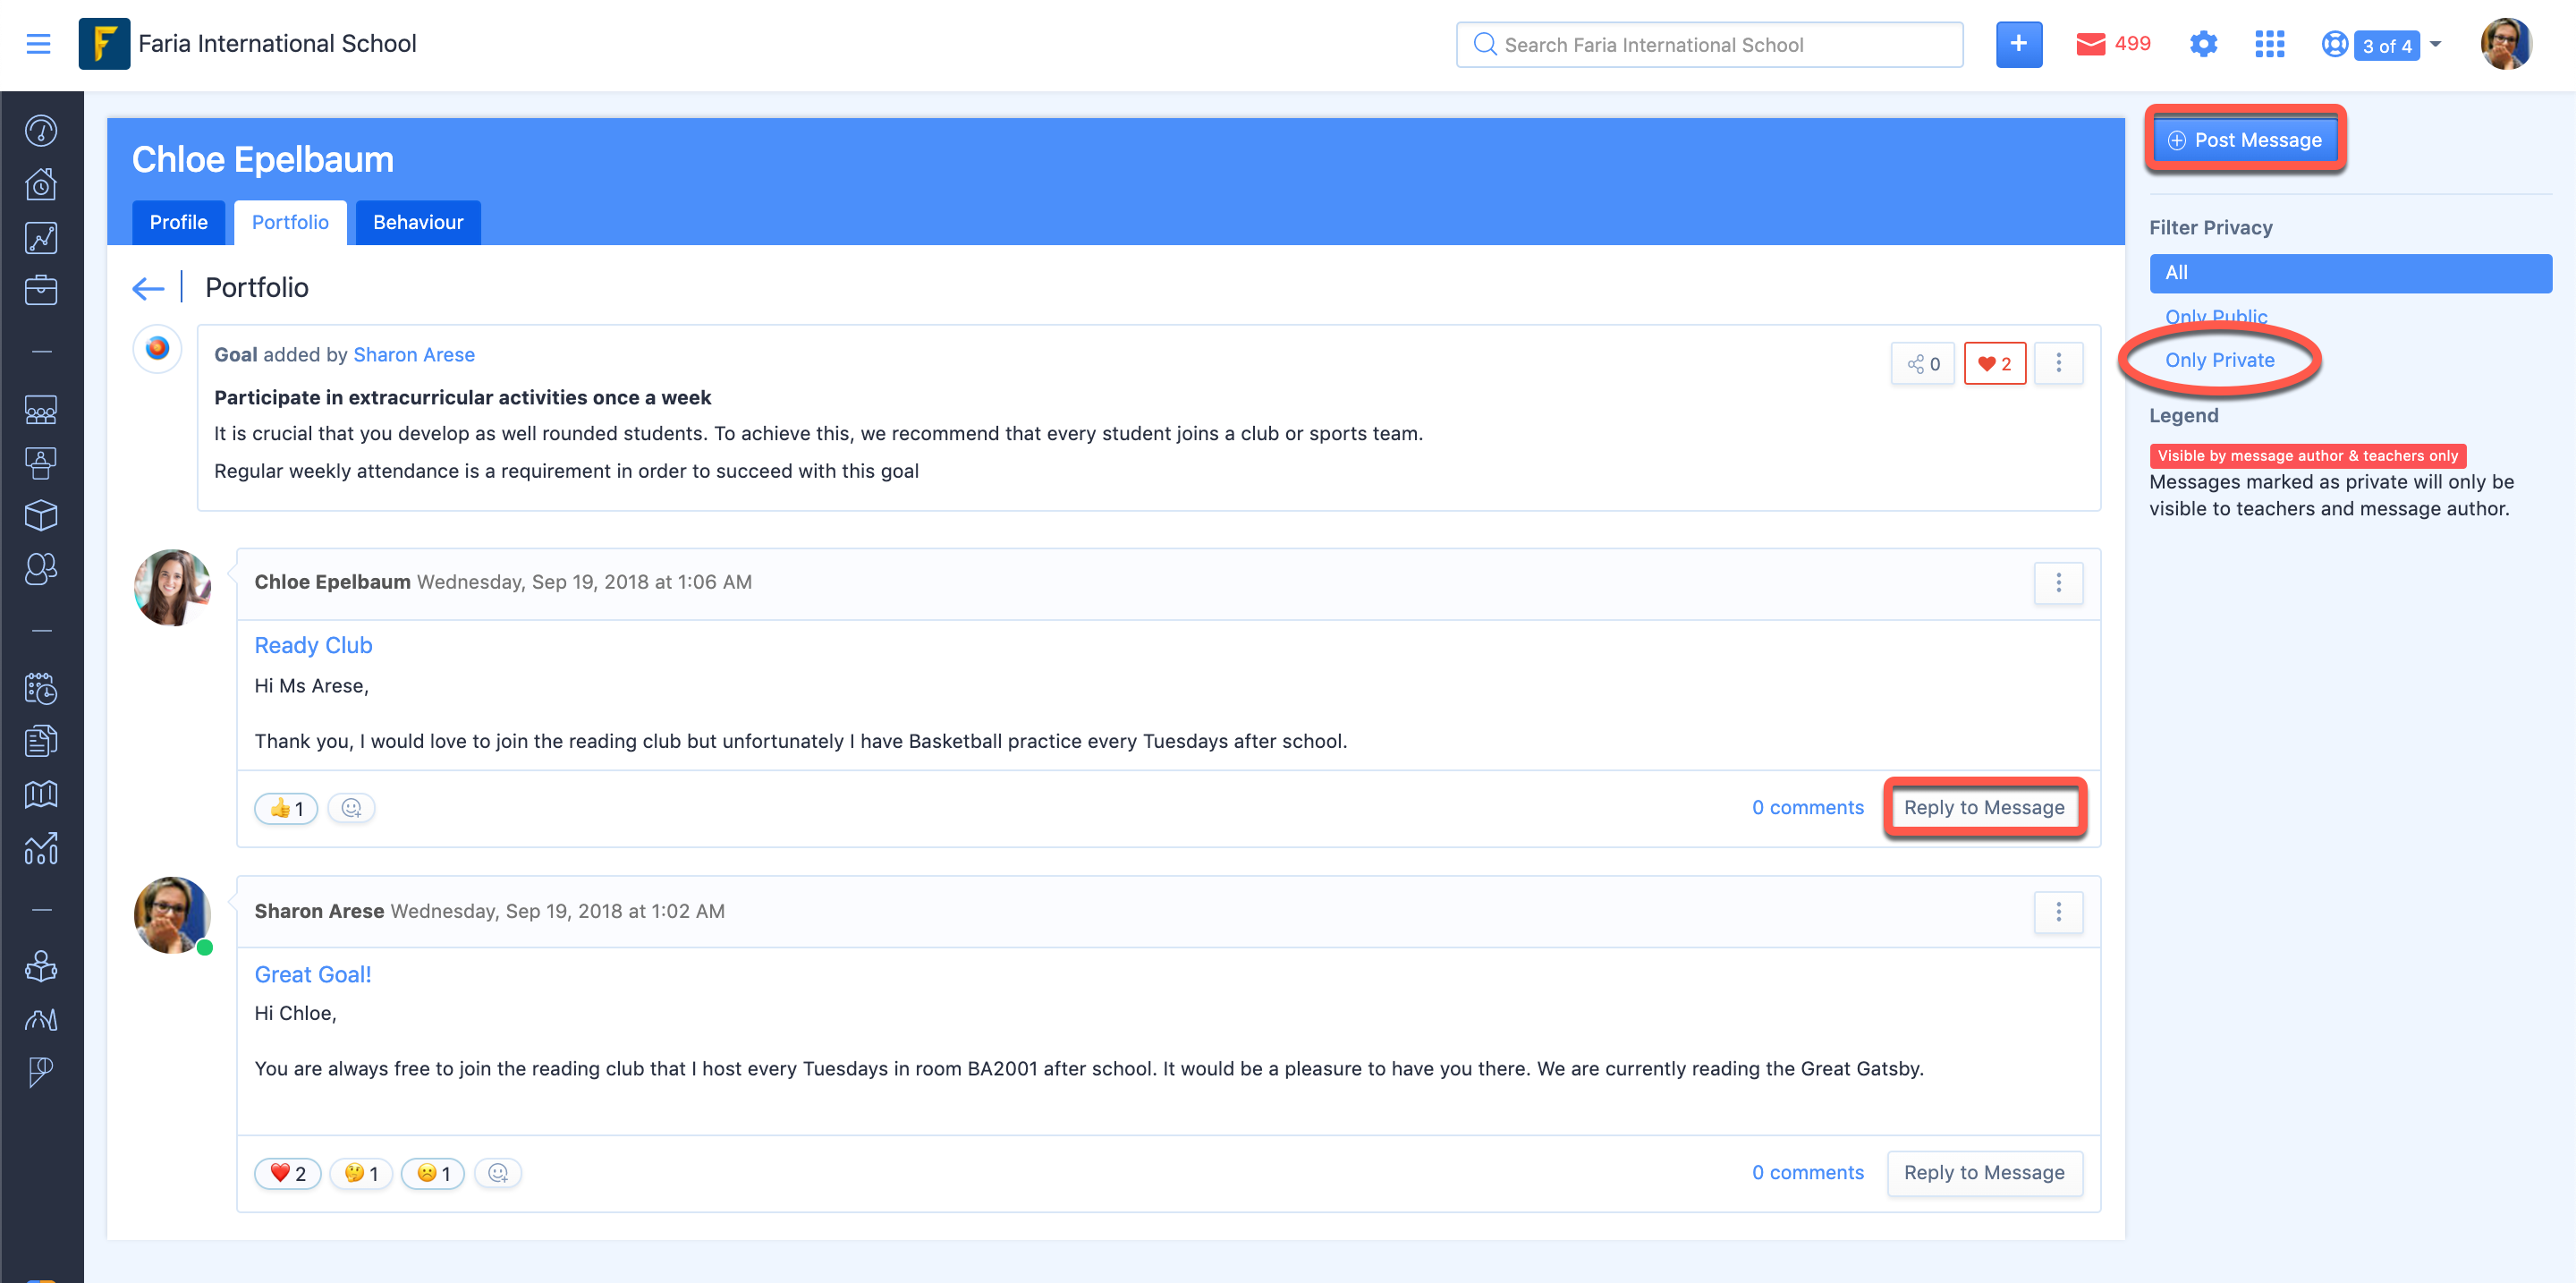
Task: Reply to the Ready Club message
Action: tap(1984, 808)
